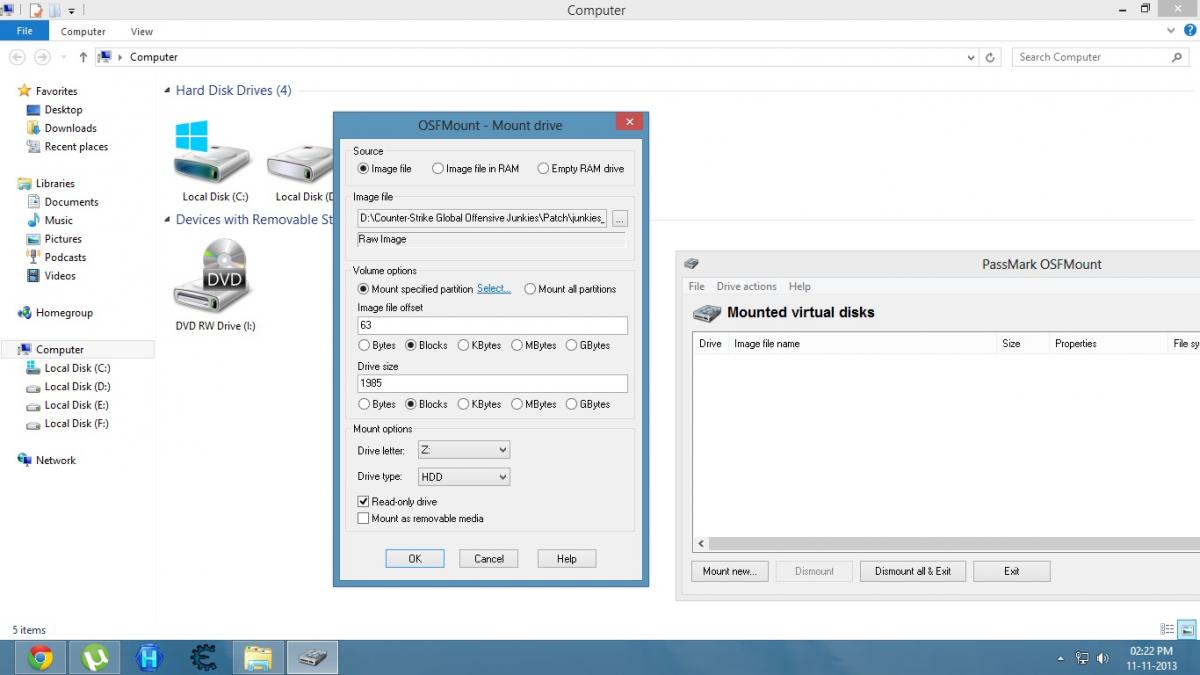Set image file offset unit to Bytes
1200x675 pixels.
363,345
